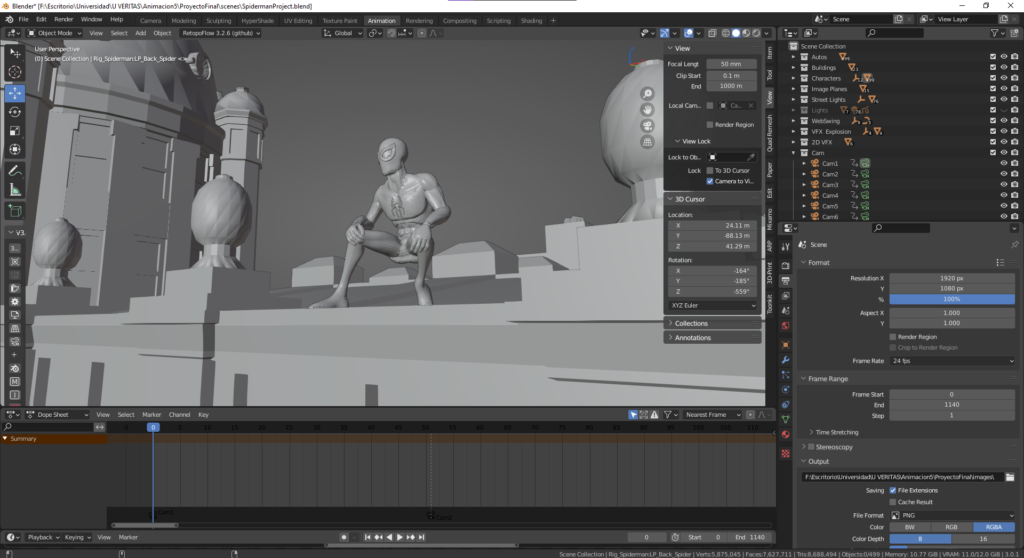Open the Material properties tab icon
This screenshot has height=558, width=1024.
pyautogui.click(x=786, y=435)
